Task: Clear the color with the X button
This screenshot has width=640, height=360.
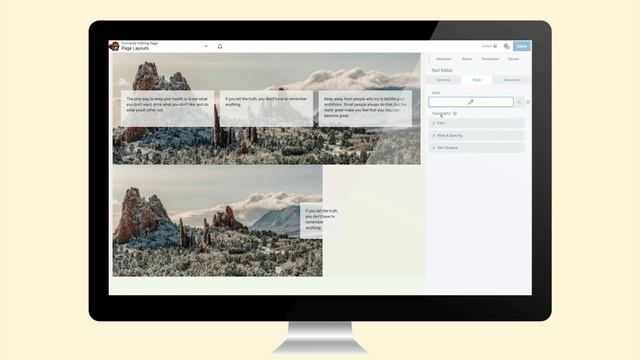Action: tap(519, 102)
